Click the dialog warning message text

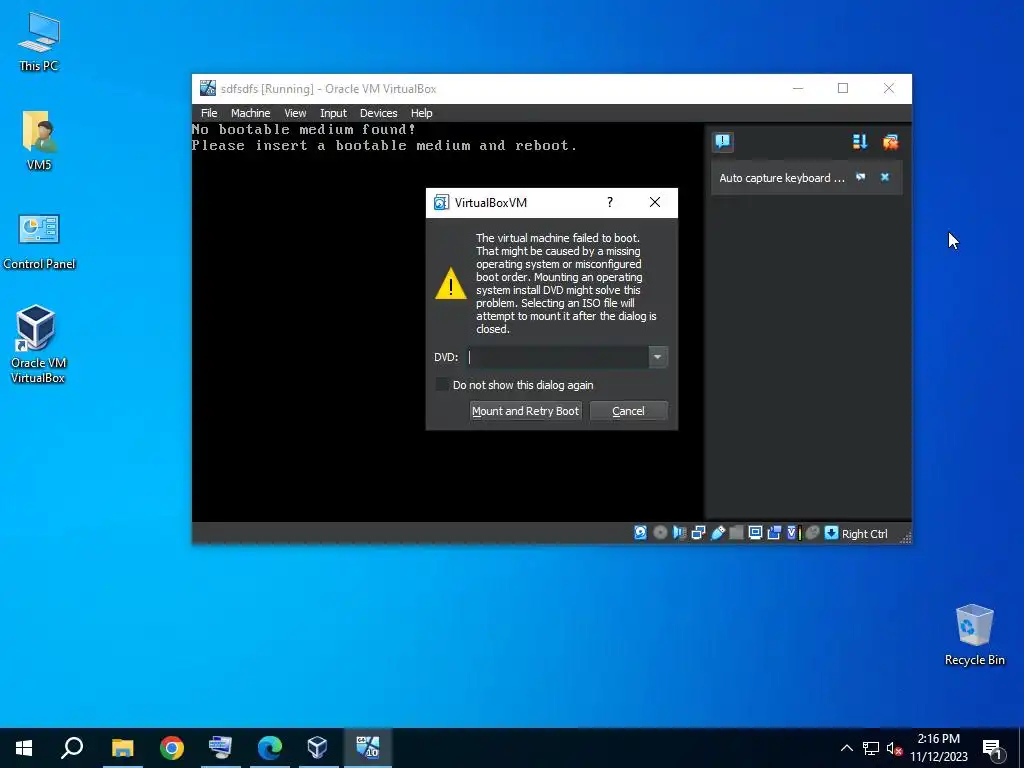pyautogui.click(x=566, y=283)
